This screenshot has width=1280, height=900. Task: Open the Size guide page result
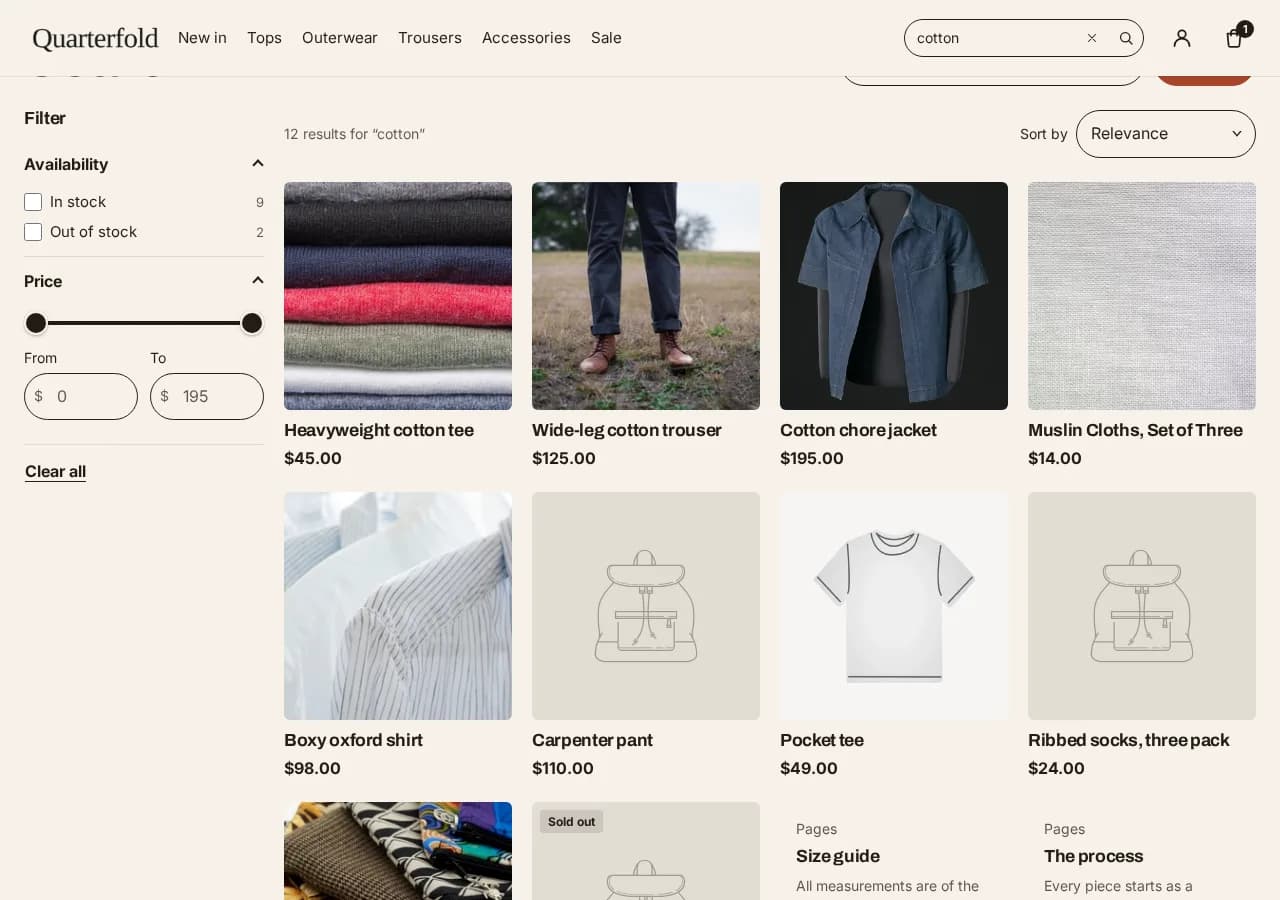click(x=838, y=856)
